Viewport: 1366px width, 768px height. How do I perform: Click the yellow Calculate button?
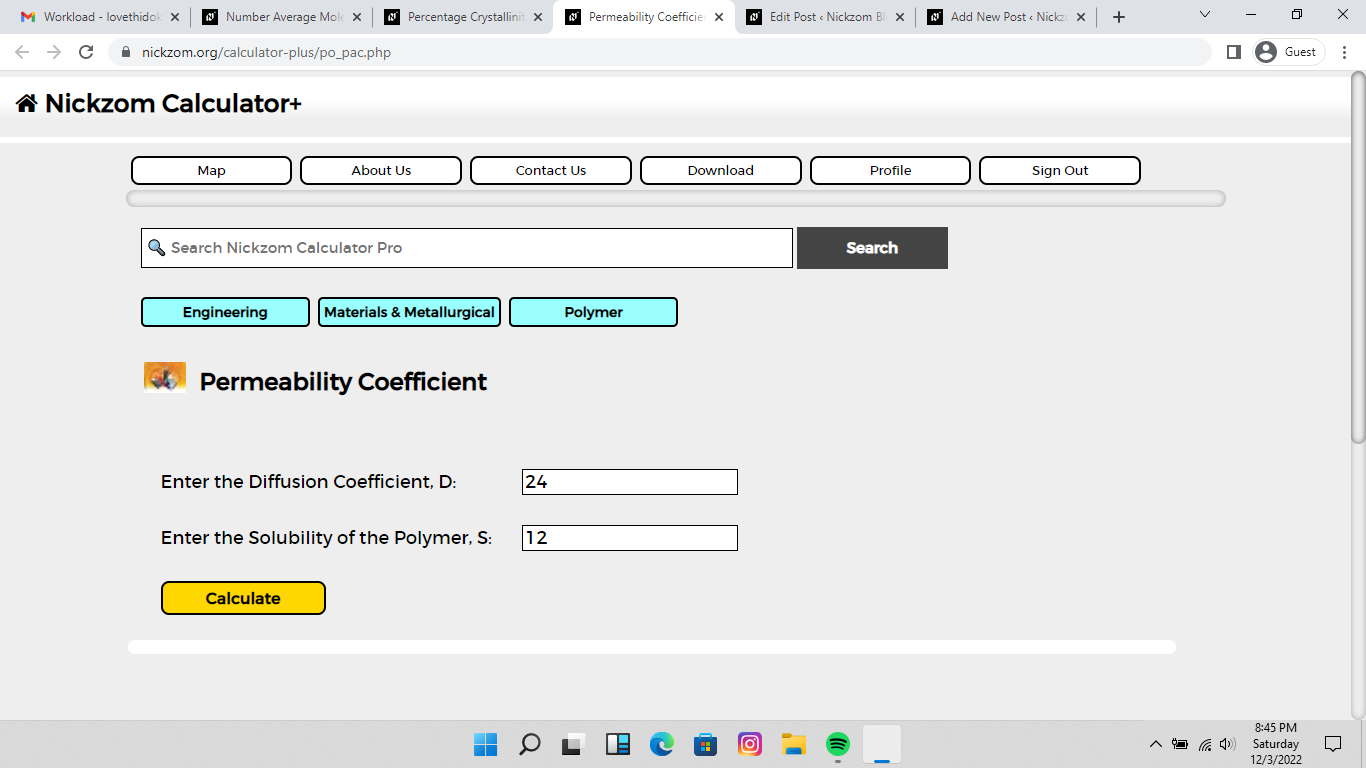243,598
